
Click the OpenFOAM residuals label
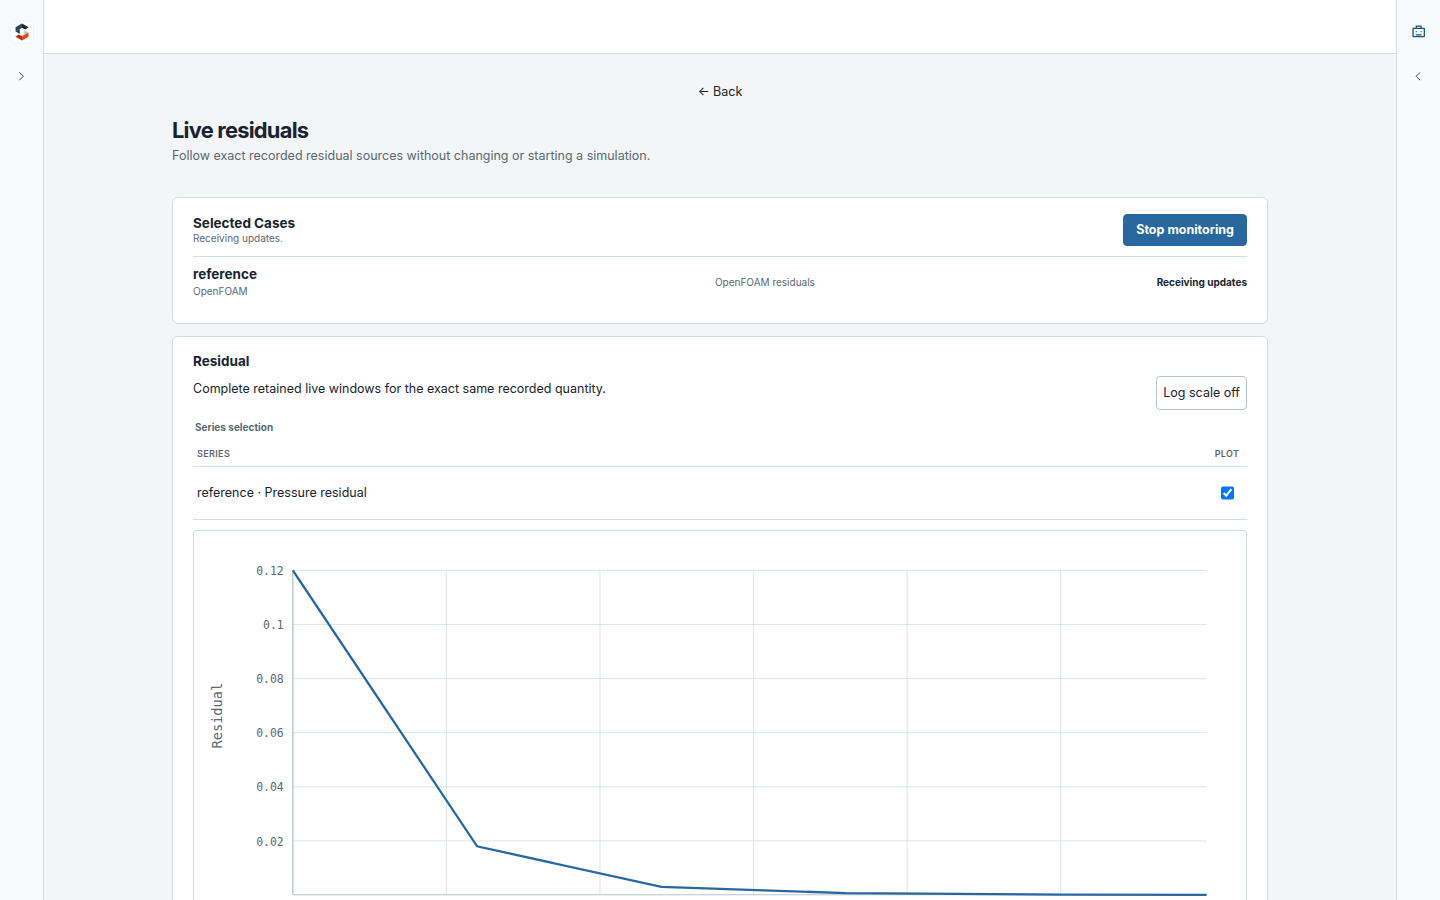(765, 283)
